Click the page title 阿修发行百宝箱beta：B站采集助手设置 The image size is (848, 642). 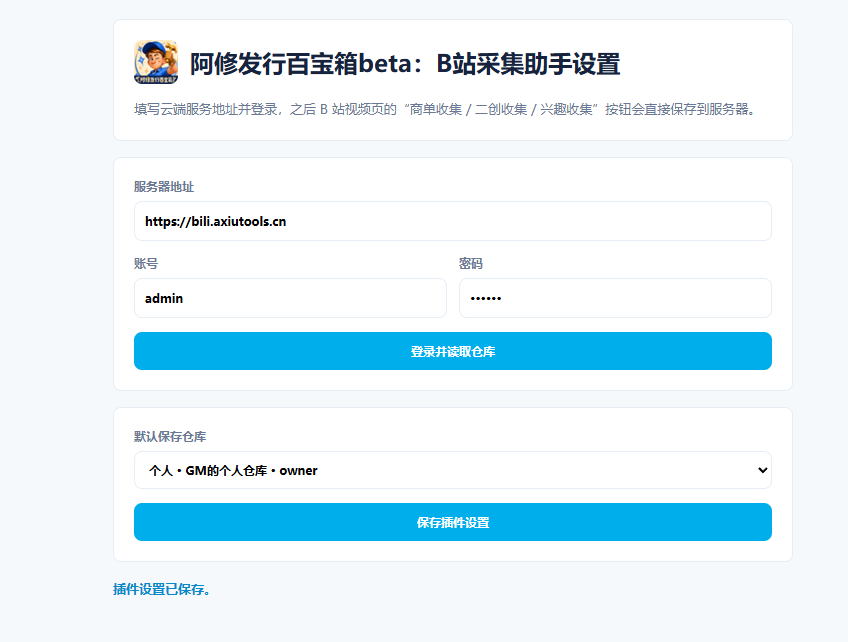405,64
